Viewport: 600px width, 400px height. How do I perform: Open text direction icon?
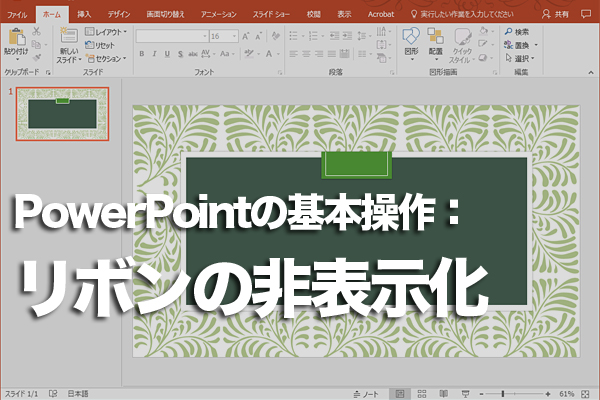[383, 31]
